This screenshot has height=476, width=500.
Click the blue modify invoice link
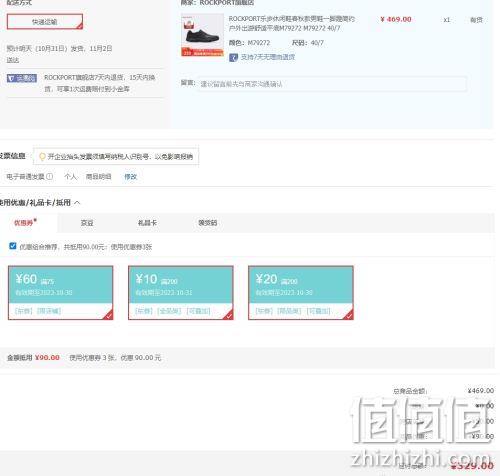(x=131, y=177)
